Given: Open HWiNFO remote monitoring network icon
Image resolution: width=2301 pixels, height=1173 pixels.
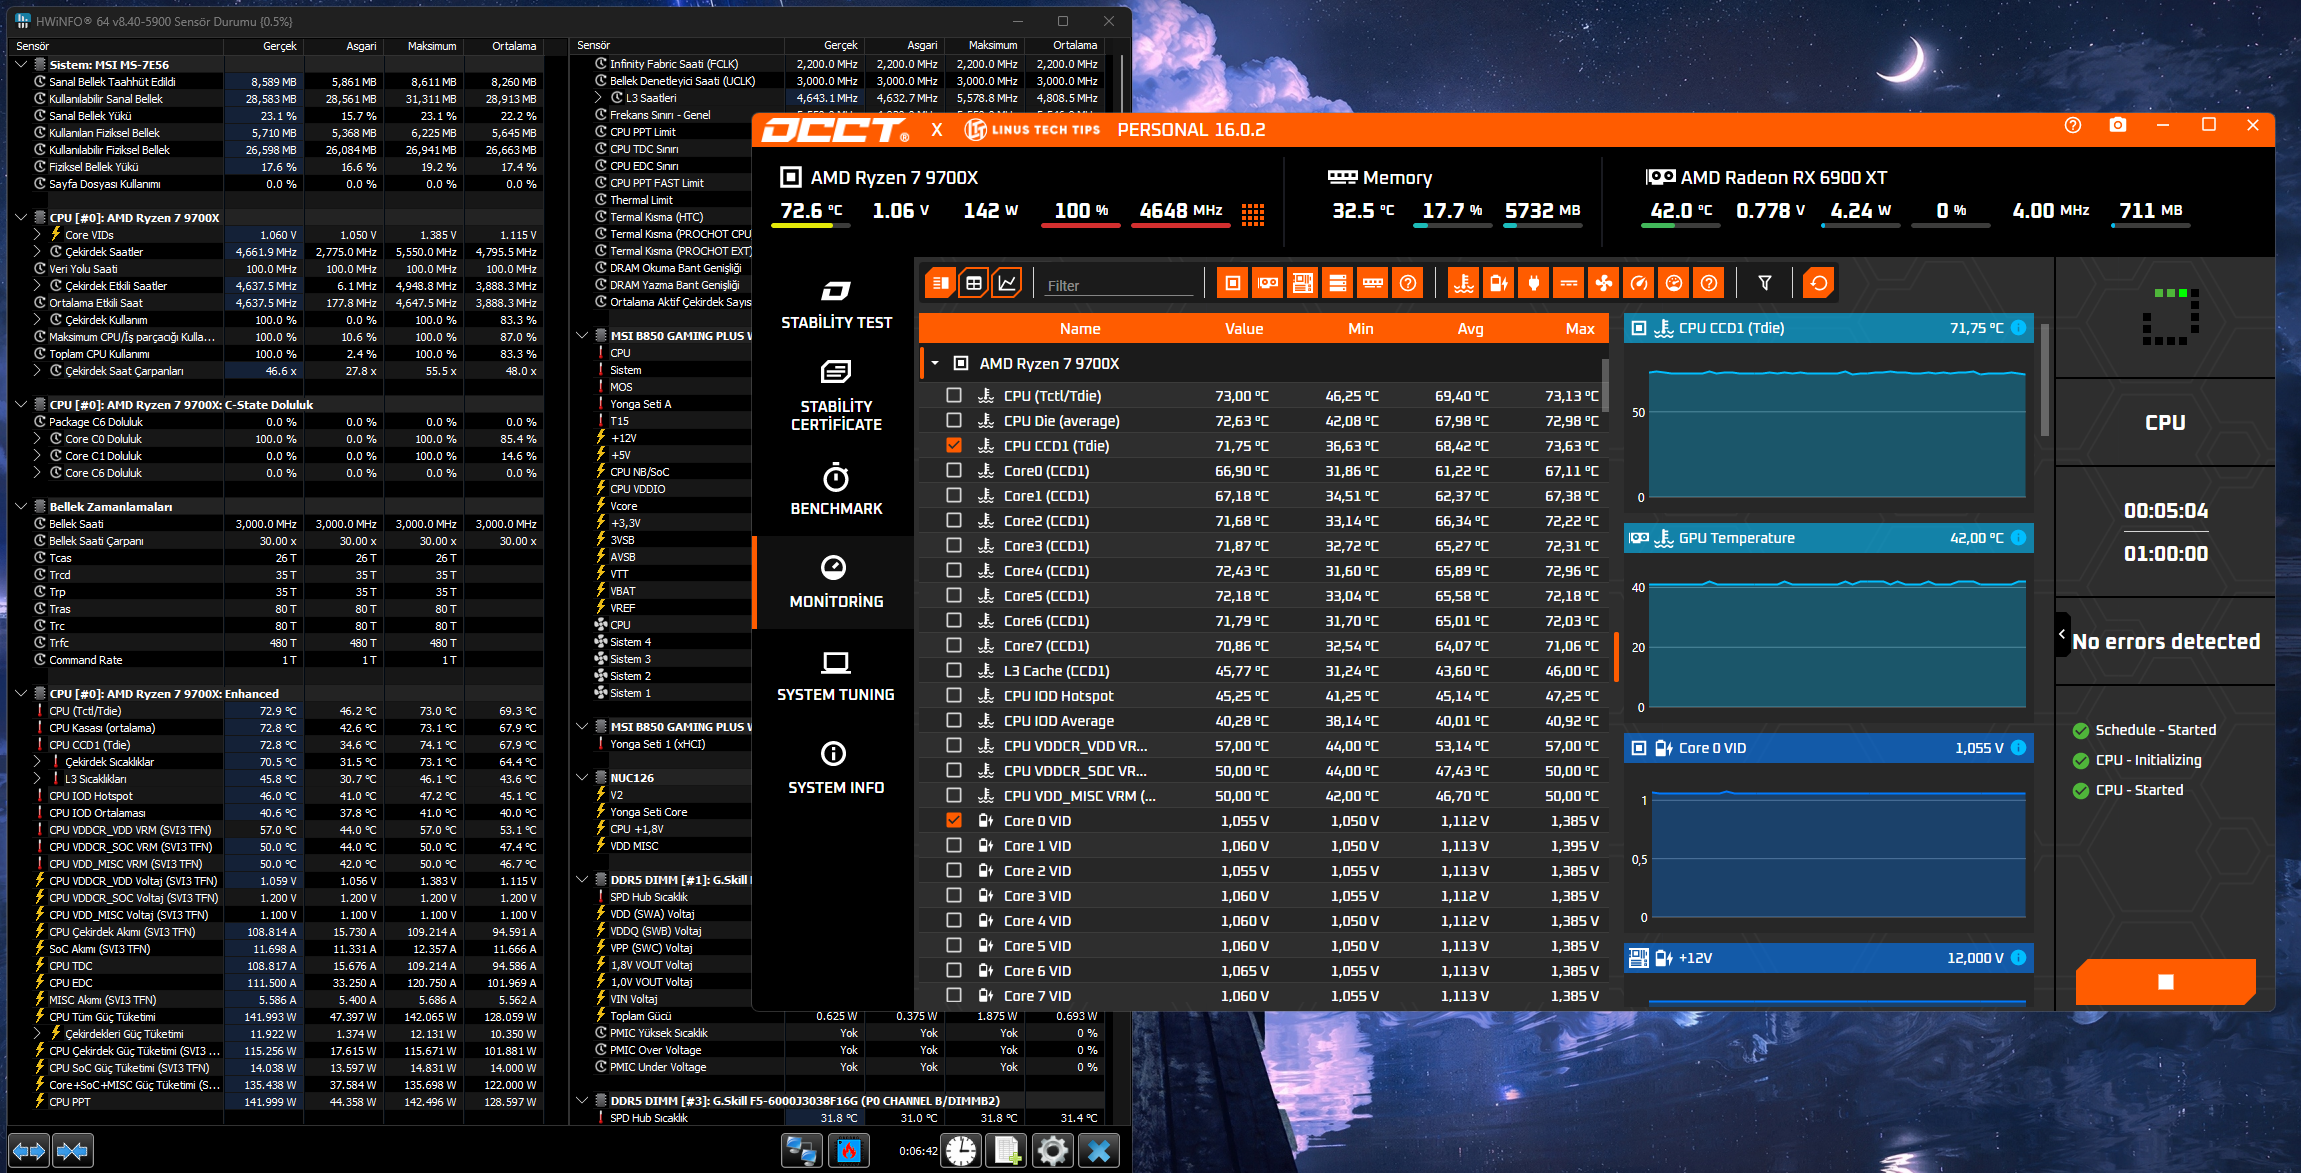Looking at the screenshot, I should click(801, 1151).
